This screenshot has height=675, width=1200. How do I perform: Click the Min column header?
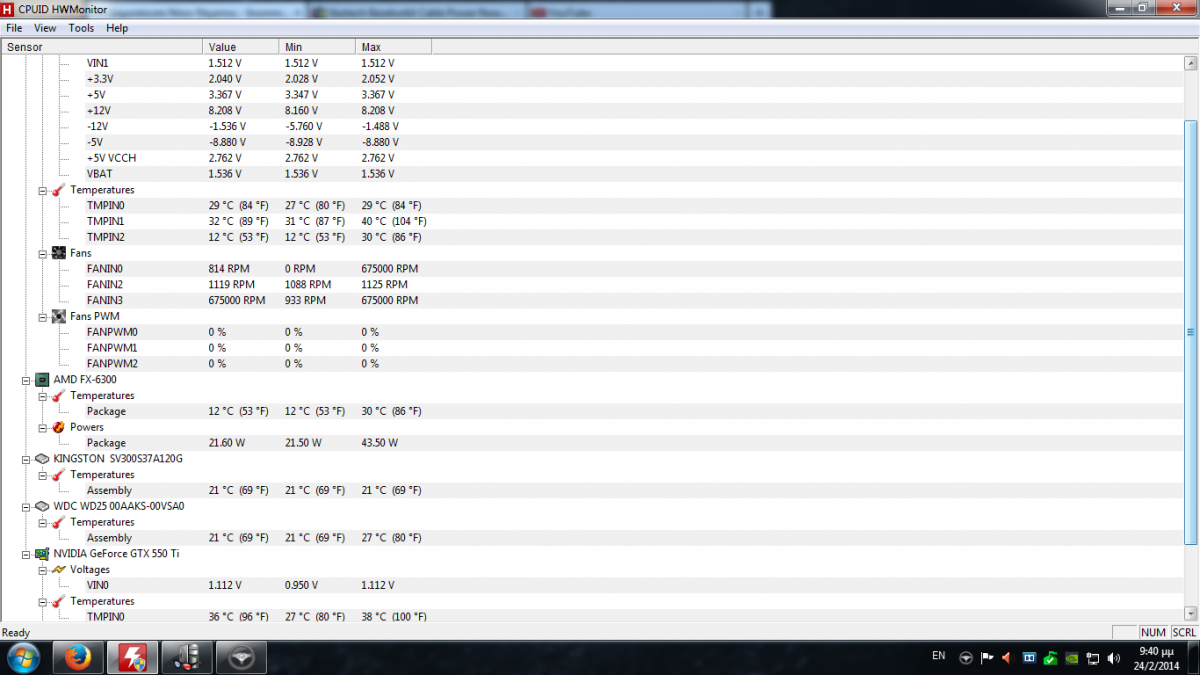click(317, 47)
